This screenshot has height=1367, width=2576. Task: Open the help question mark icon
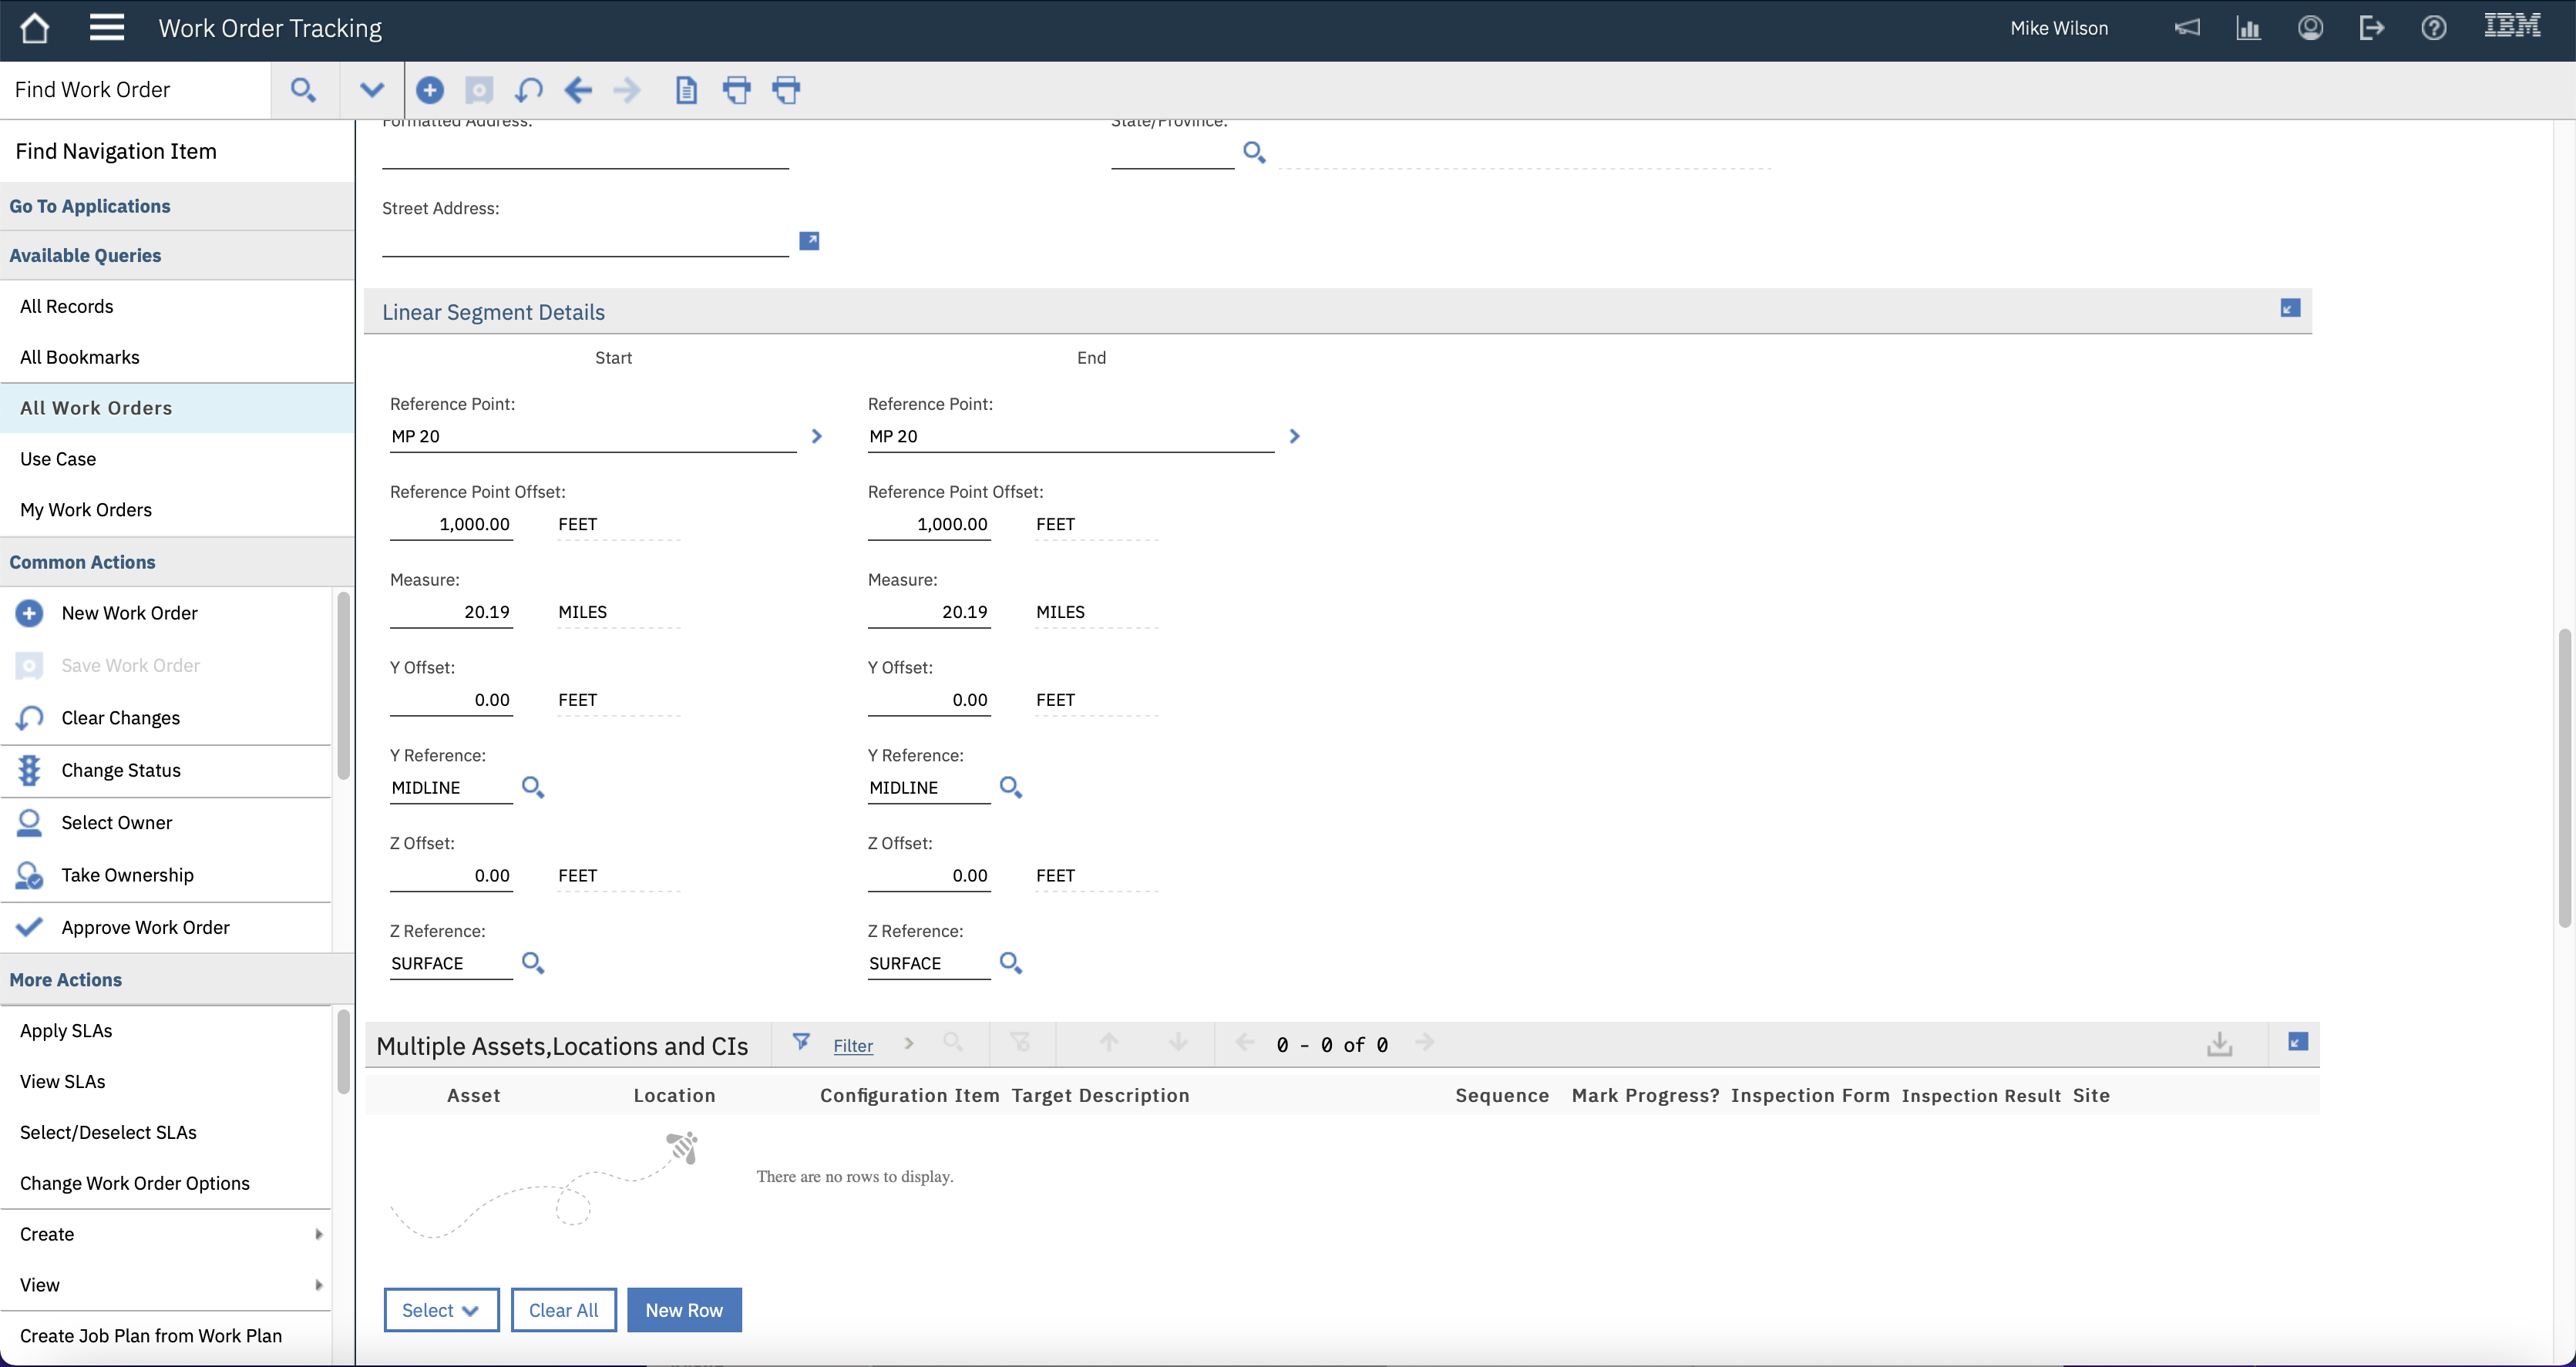coord(2433,28)
